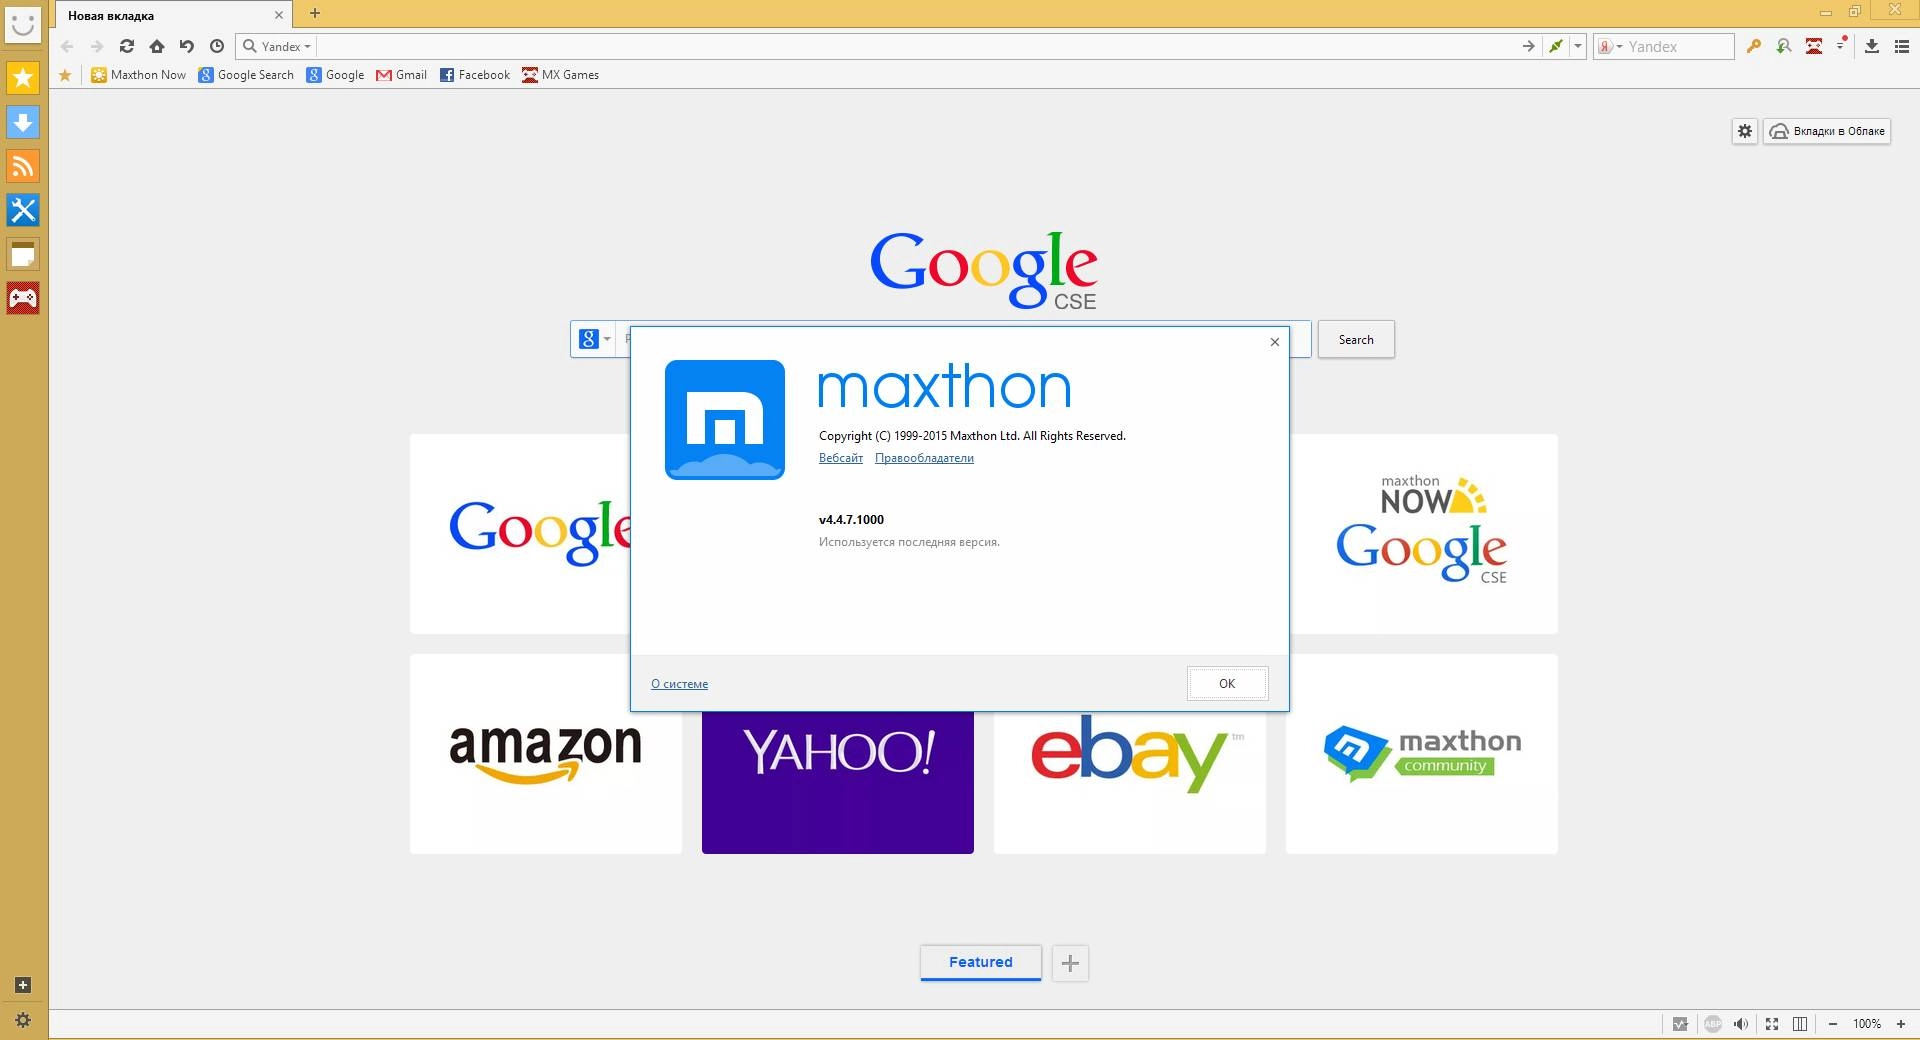The height and width of the screenshot is (1040, 1920).
Task: Open the Amazon quick access tile
Action: (x=546, y=754)
